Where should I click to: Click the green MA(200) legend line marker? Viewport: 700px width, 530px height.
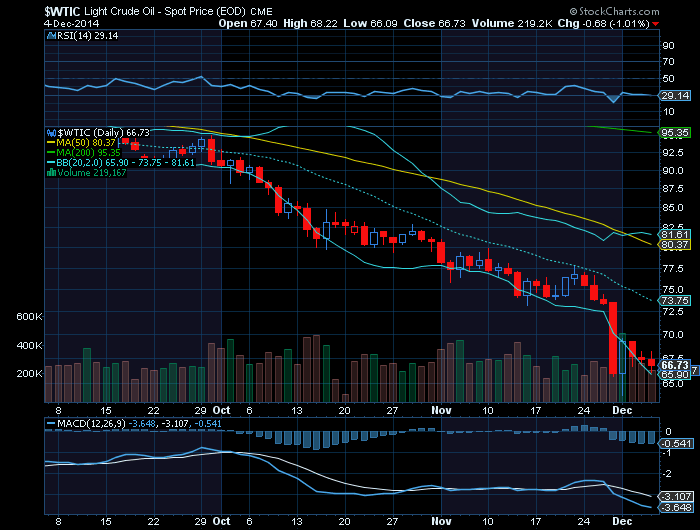click(51, 153)
